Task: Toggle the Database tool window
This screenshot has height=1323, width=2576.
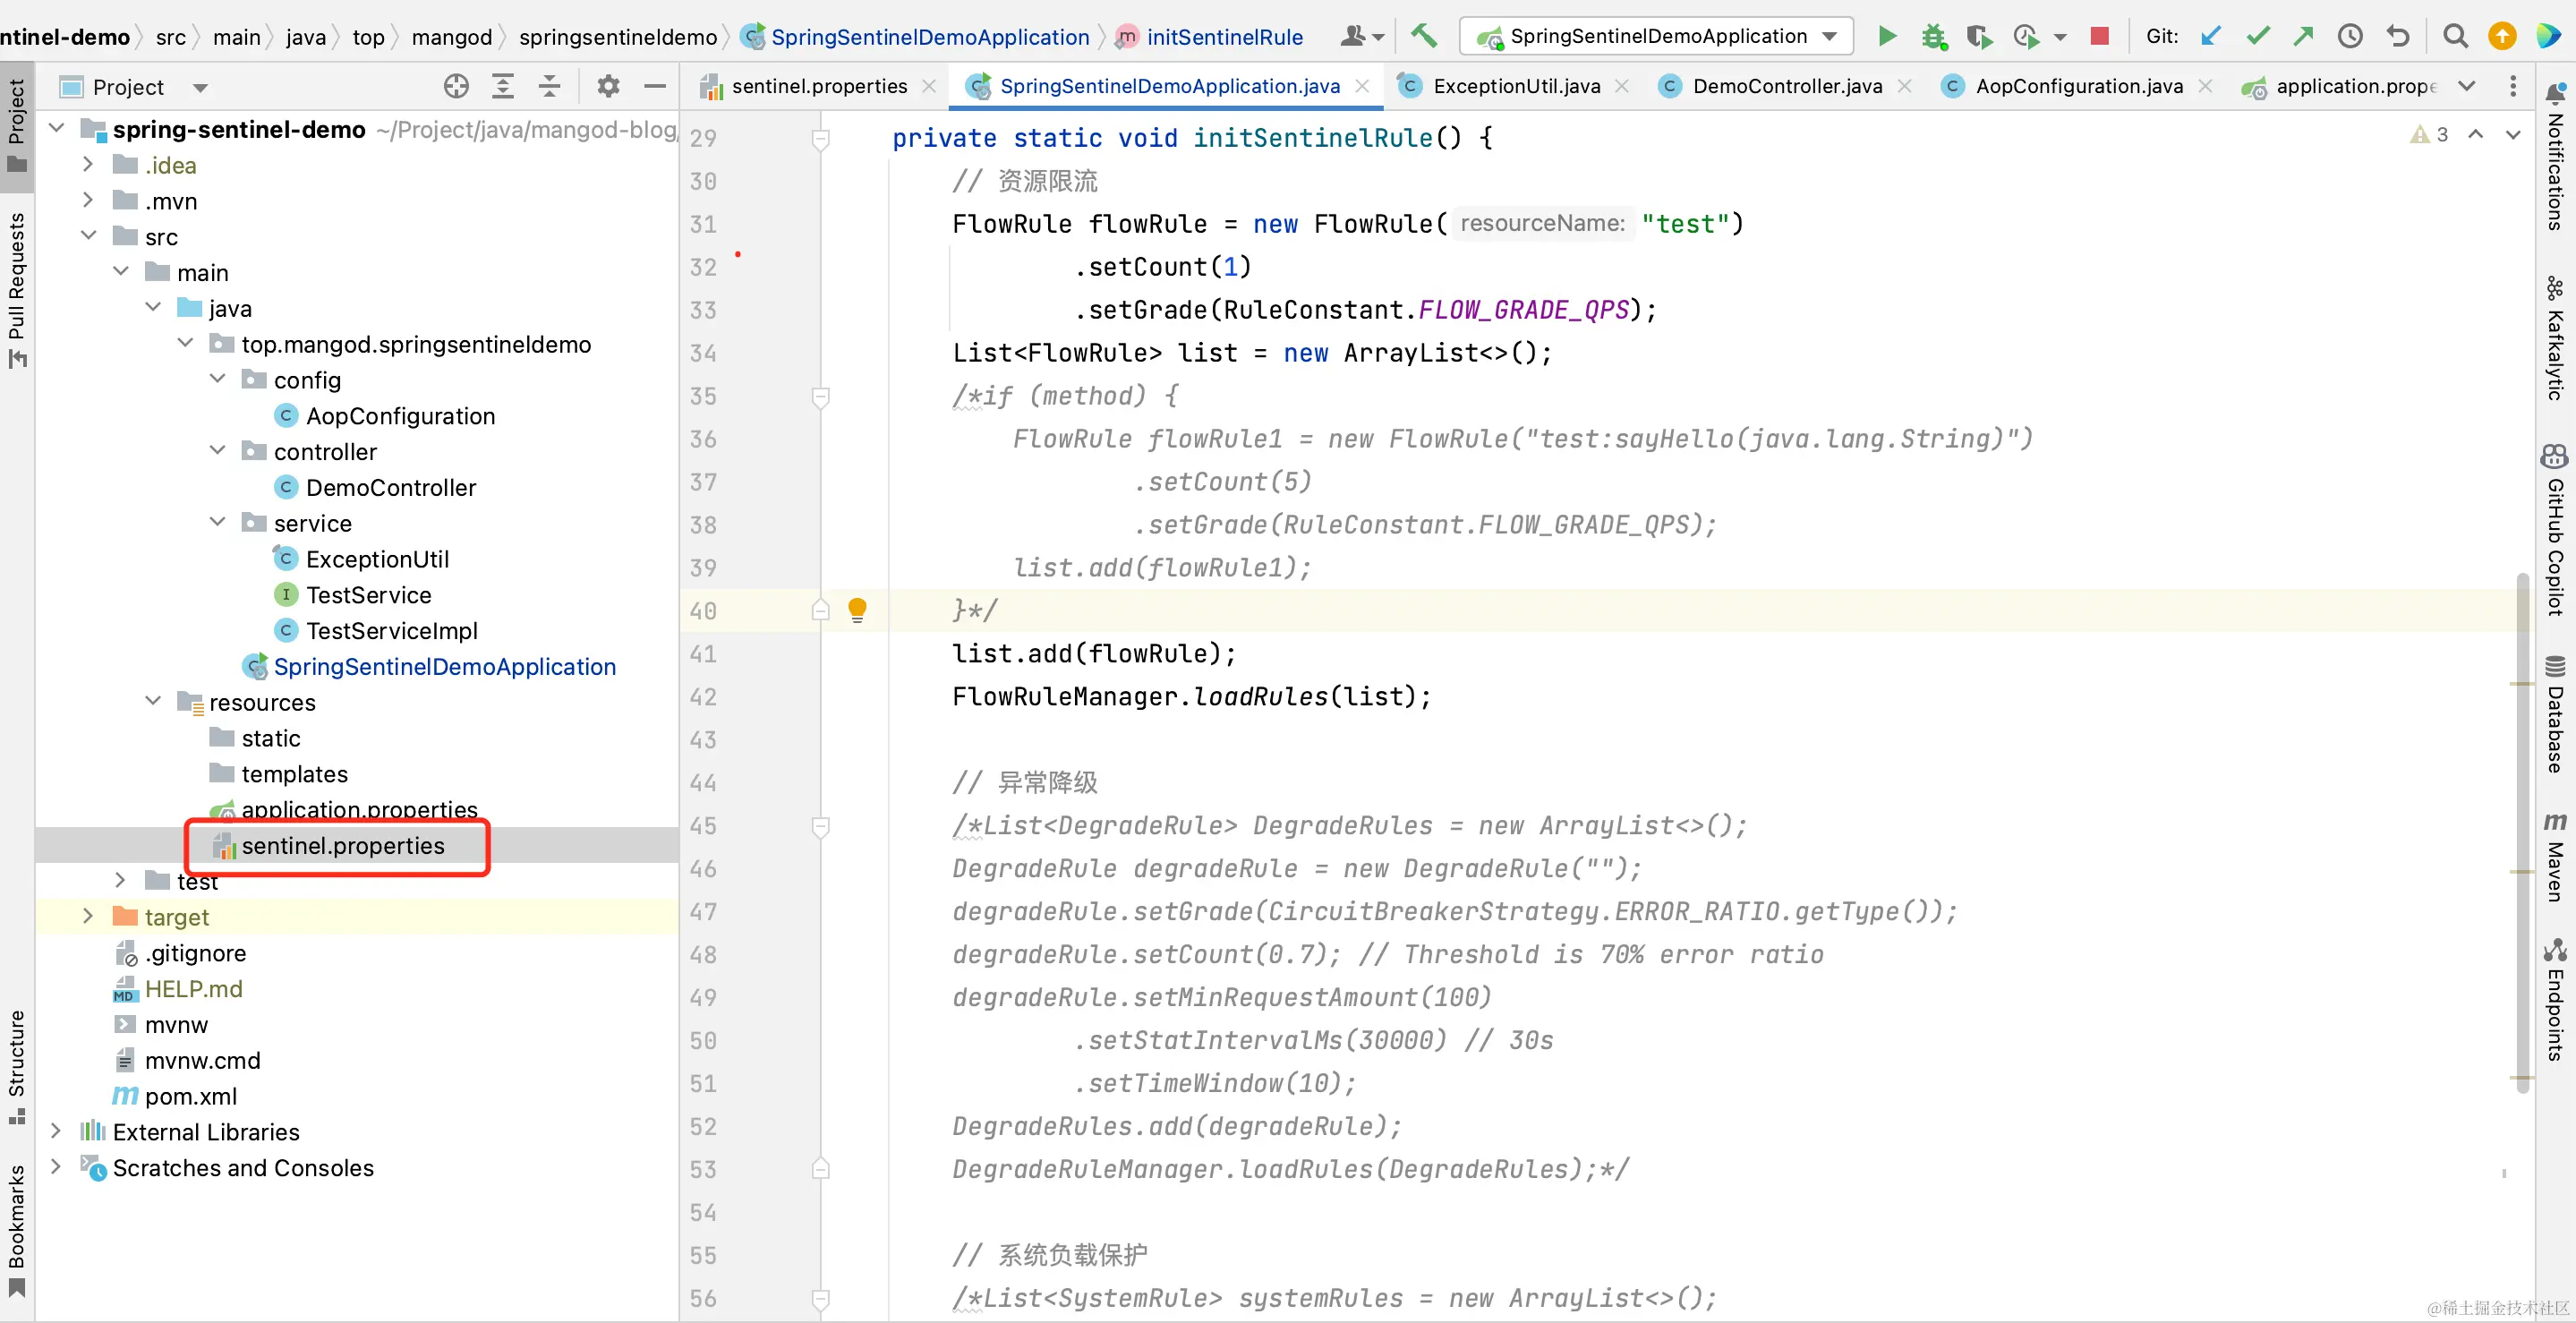Action: tap(2555, 715)
